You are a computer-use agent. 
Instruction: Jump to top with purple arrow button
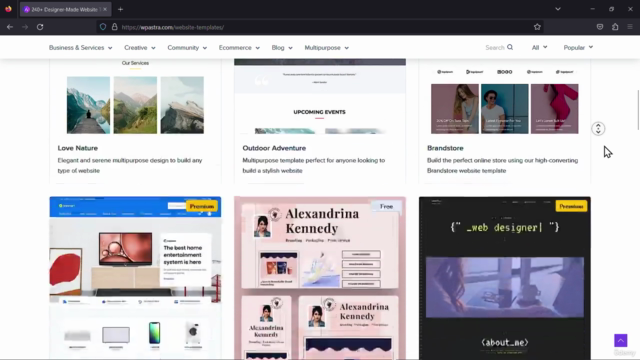coord(620,340)
